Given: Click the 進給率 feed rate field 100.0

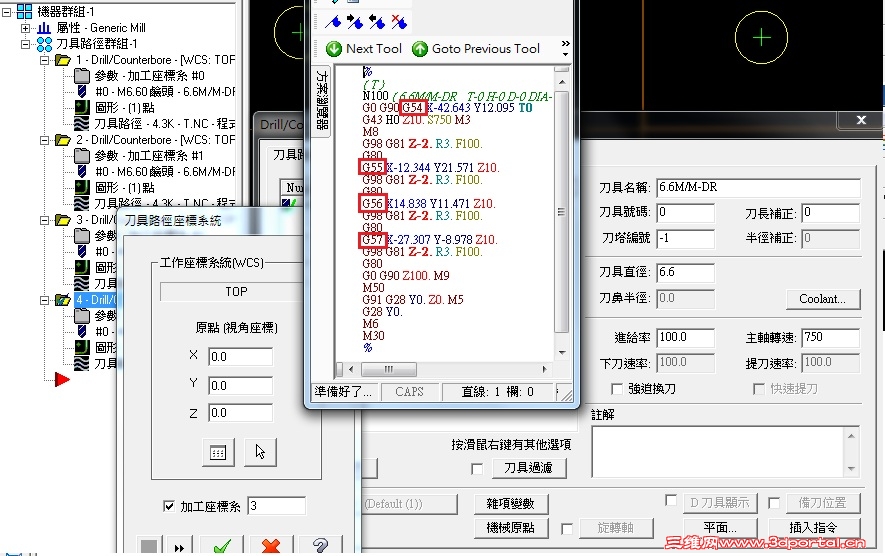Looking at the screenshot, I should coord(685,338).
